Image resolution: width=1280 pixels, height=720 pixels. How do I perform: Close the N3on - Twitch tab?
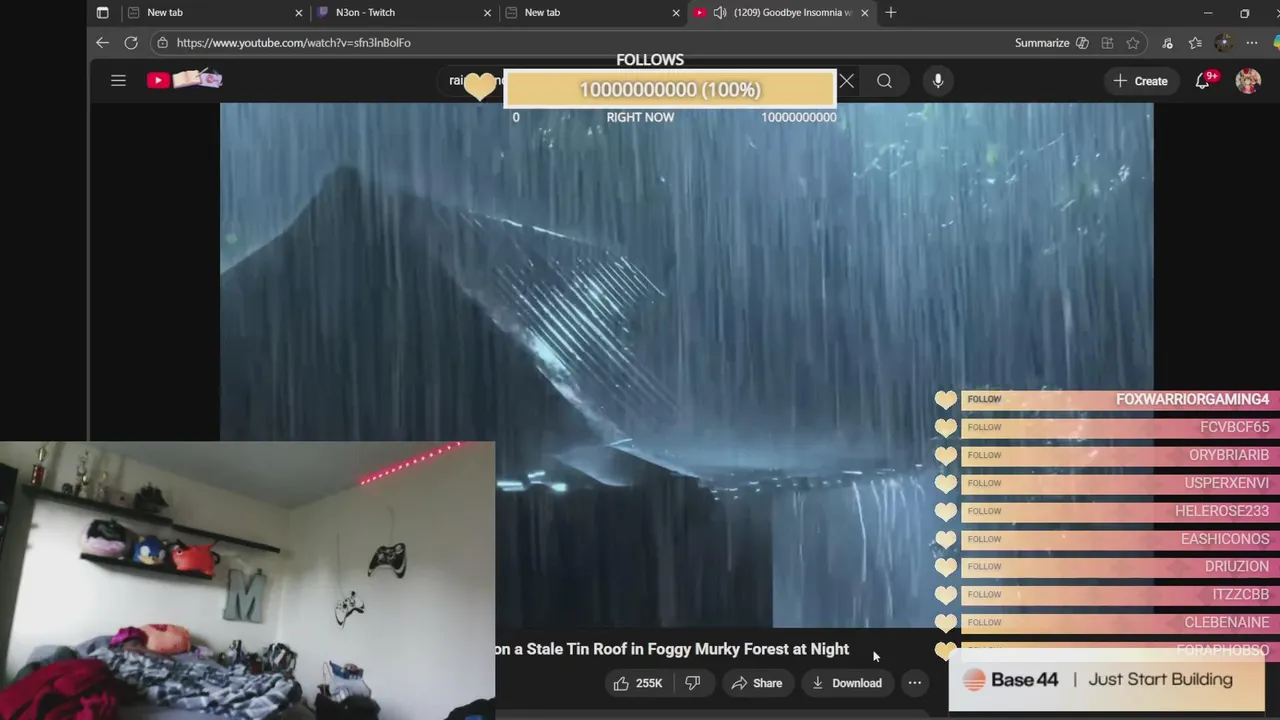click(488, 13)
